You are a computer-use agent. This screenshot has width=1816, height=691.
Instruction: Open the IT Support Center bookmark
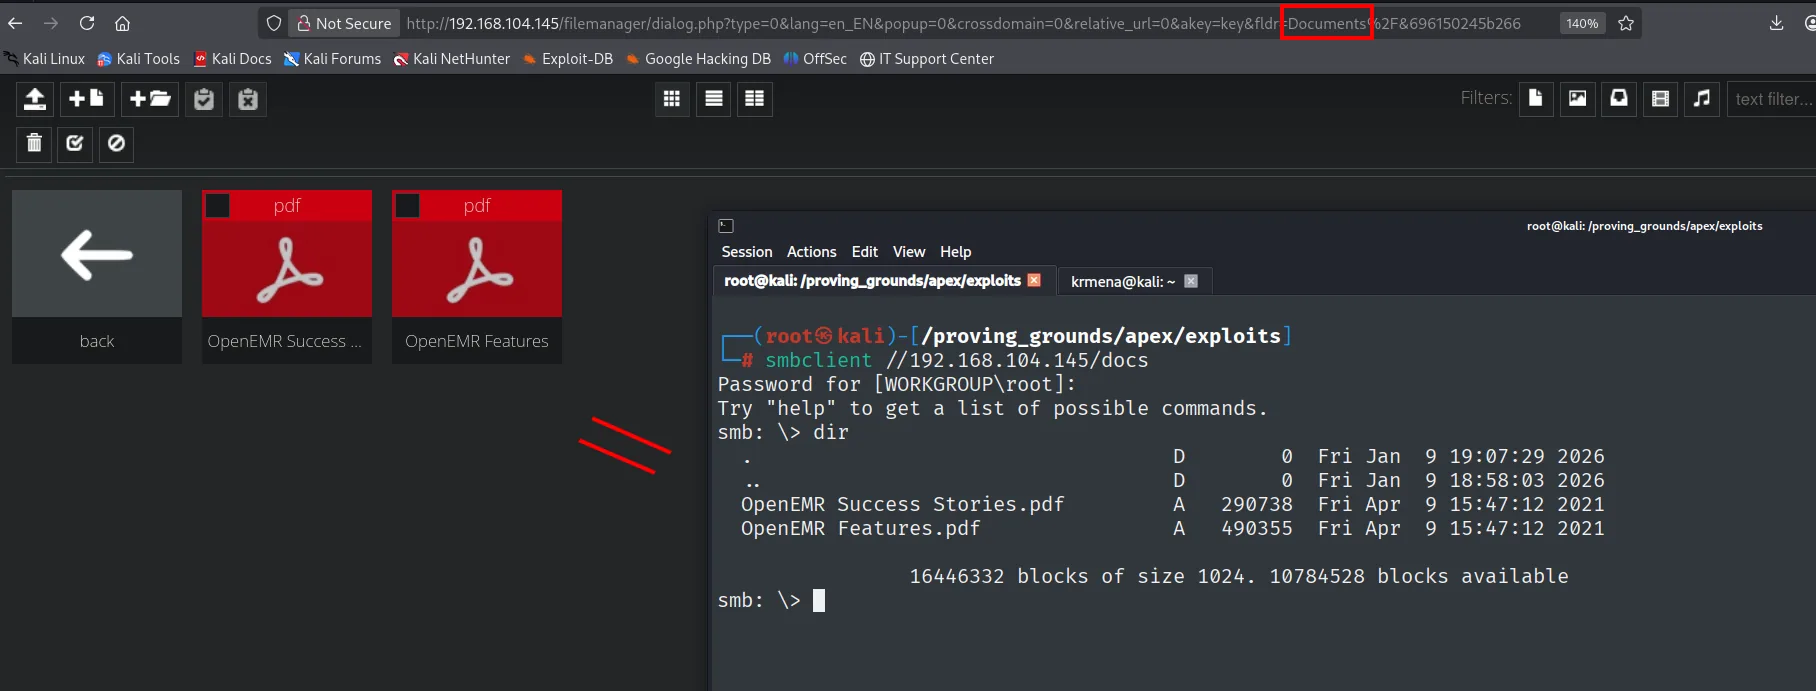pos(927,59)
